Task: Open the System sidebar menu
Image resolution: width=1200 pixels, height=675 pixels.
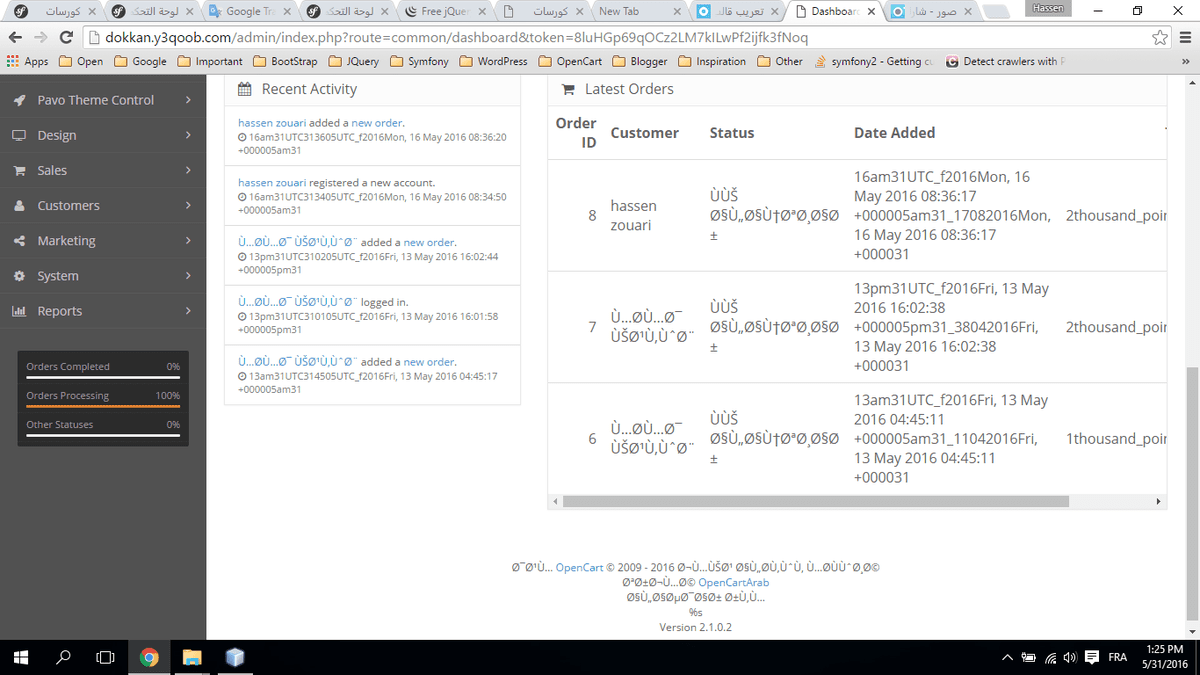Action: click(103, 275)
